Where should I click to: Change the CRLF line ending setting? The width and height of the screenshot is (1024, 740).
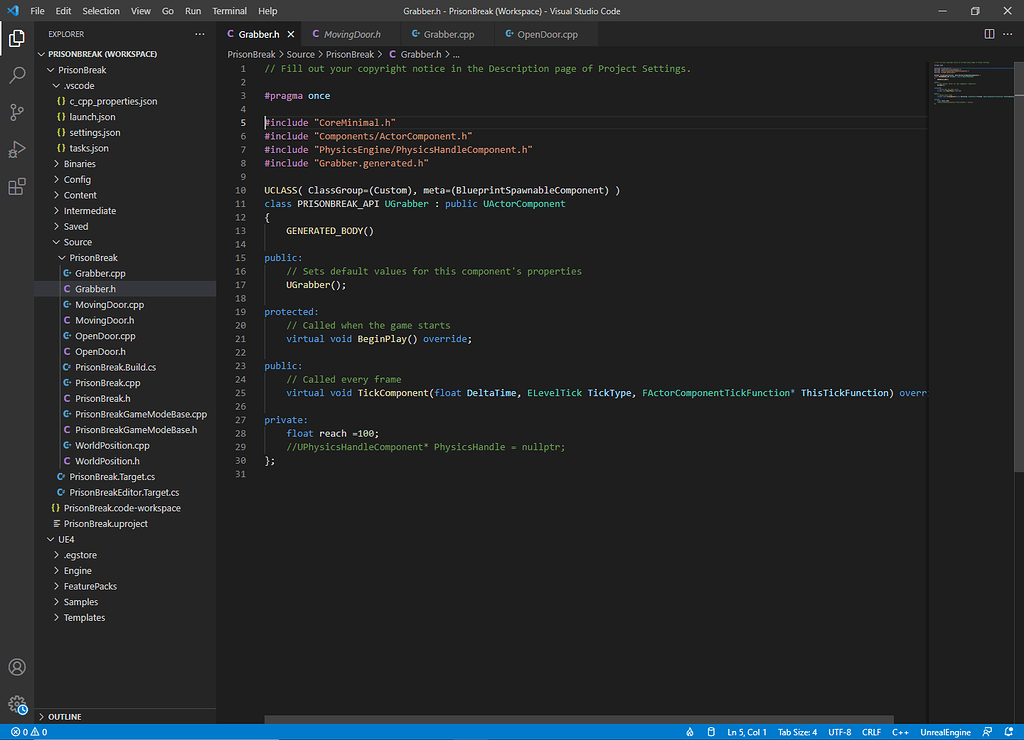(x=871, y=731)
